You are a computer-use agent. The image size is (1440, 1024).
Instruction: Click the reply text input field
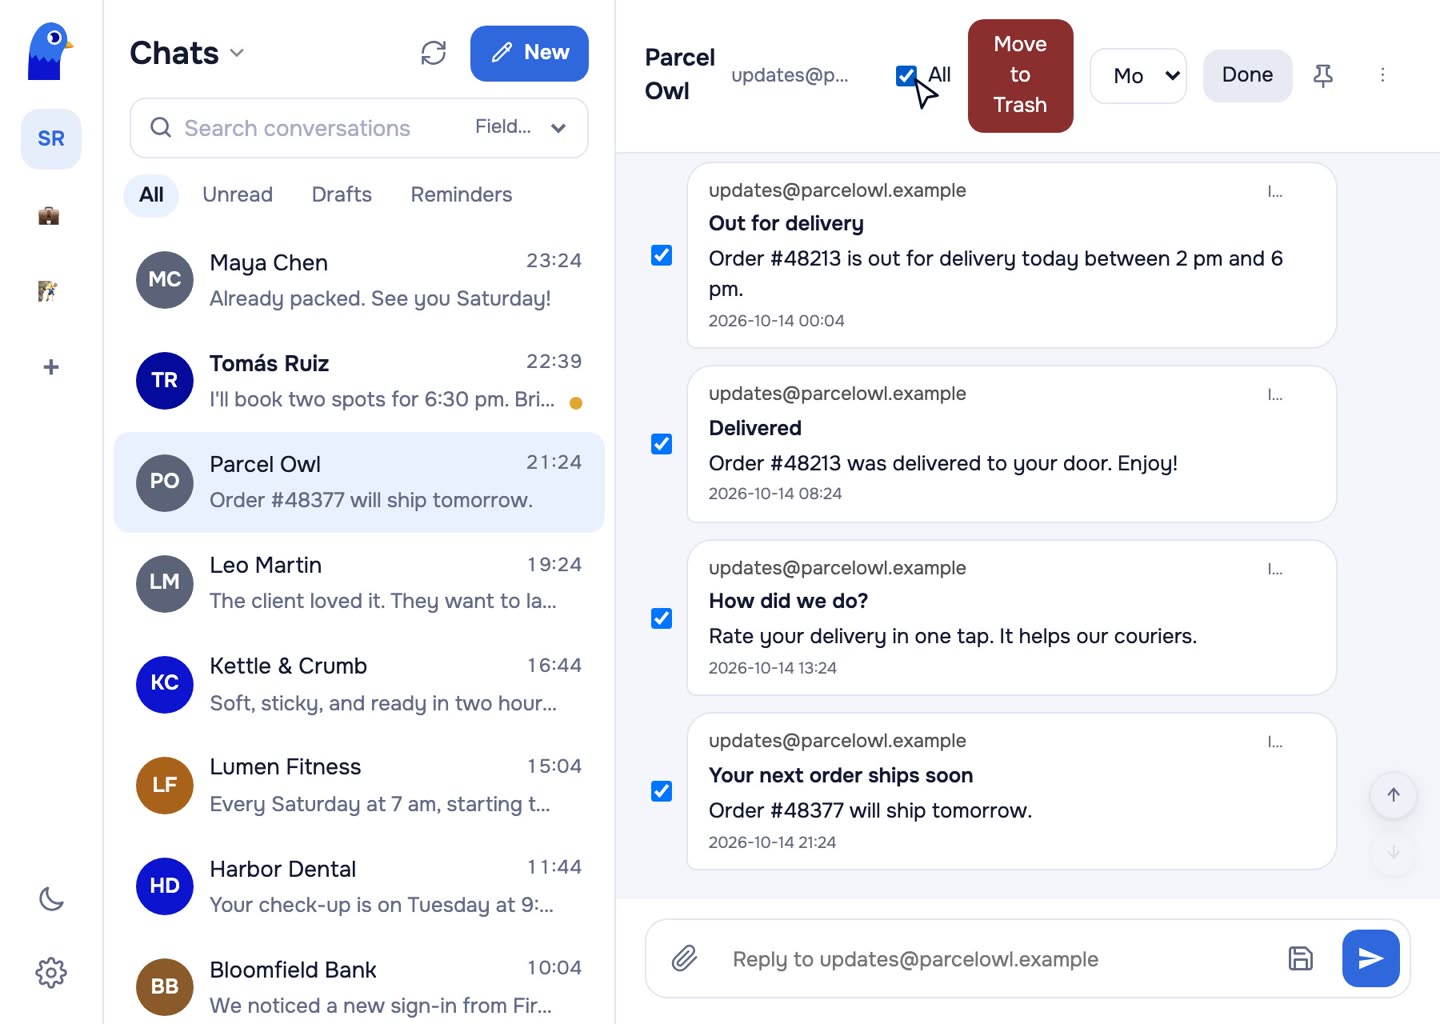[x=1000, y=959]
